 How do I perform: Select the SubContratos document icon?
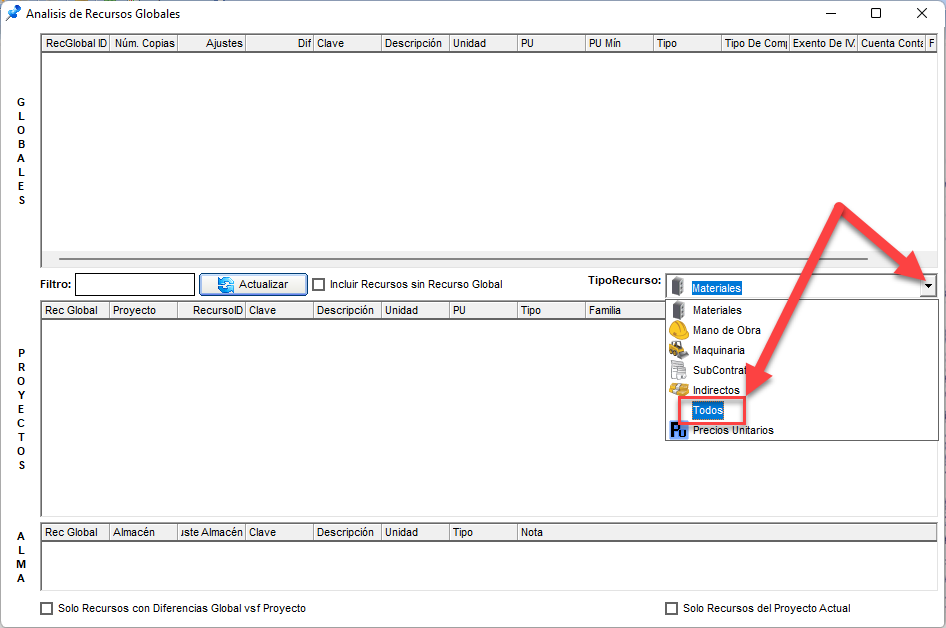(x=678, y=370)
